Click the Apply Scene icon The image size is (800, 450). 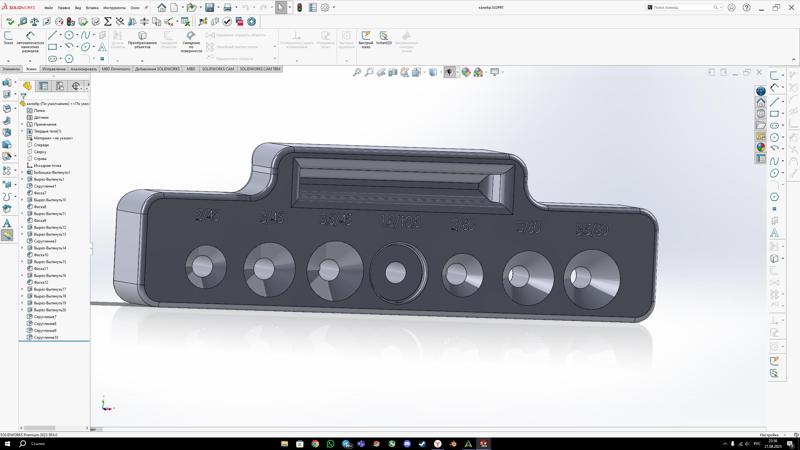coord(478,72)
